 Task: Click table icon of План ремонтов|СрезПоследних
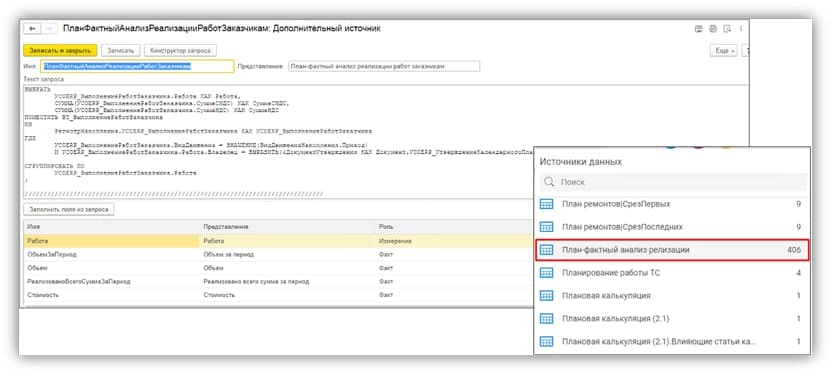point(546,227)
